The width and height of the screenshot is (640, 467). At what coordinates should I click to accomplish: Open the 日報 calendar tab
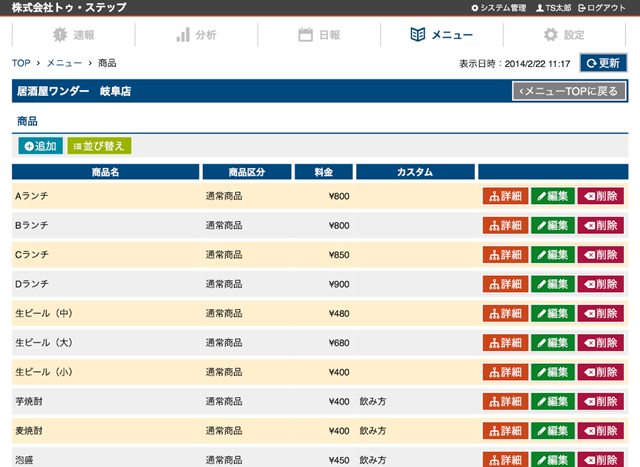click(x=319, y=35)
